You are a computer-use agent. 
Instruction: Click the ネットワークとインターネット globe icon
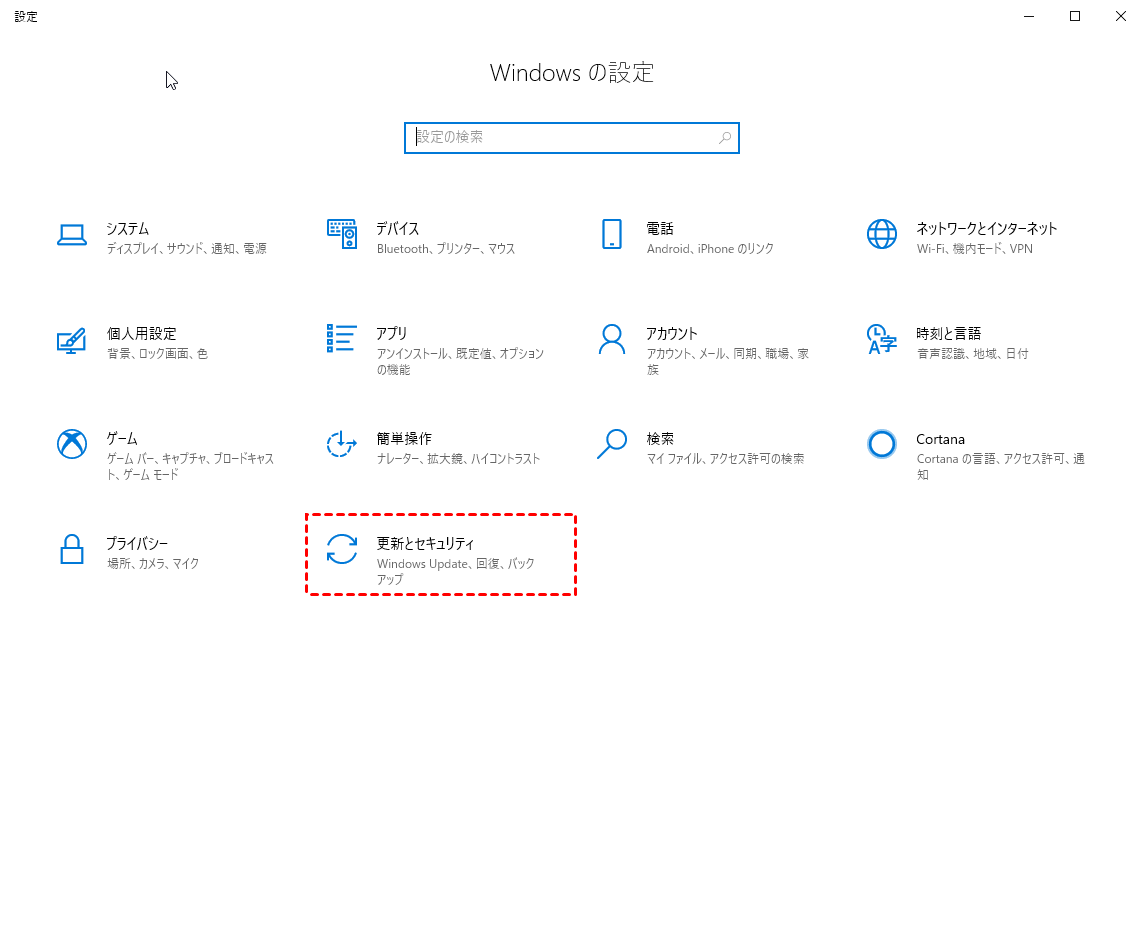click(x=881, y=234)
